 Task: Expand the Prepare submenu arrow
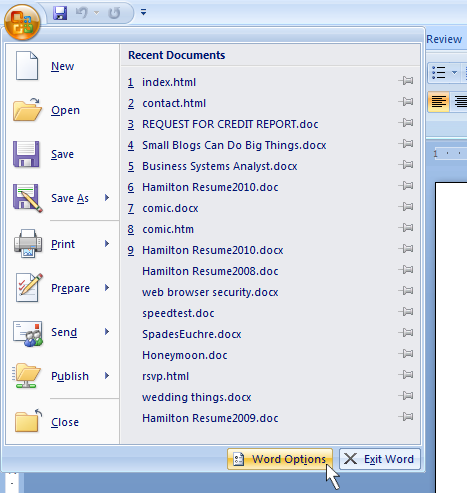coord(107,287)
